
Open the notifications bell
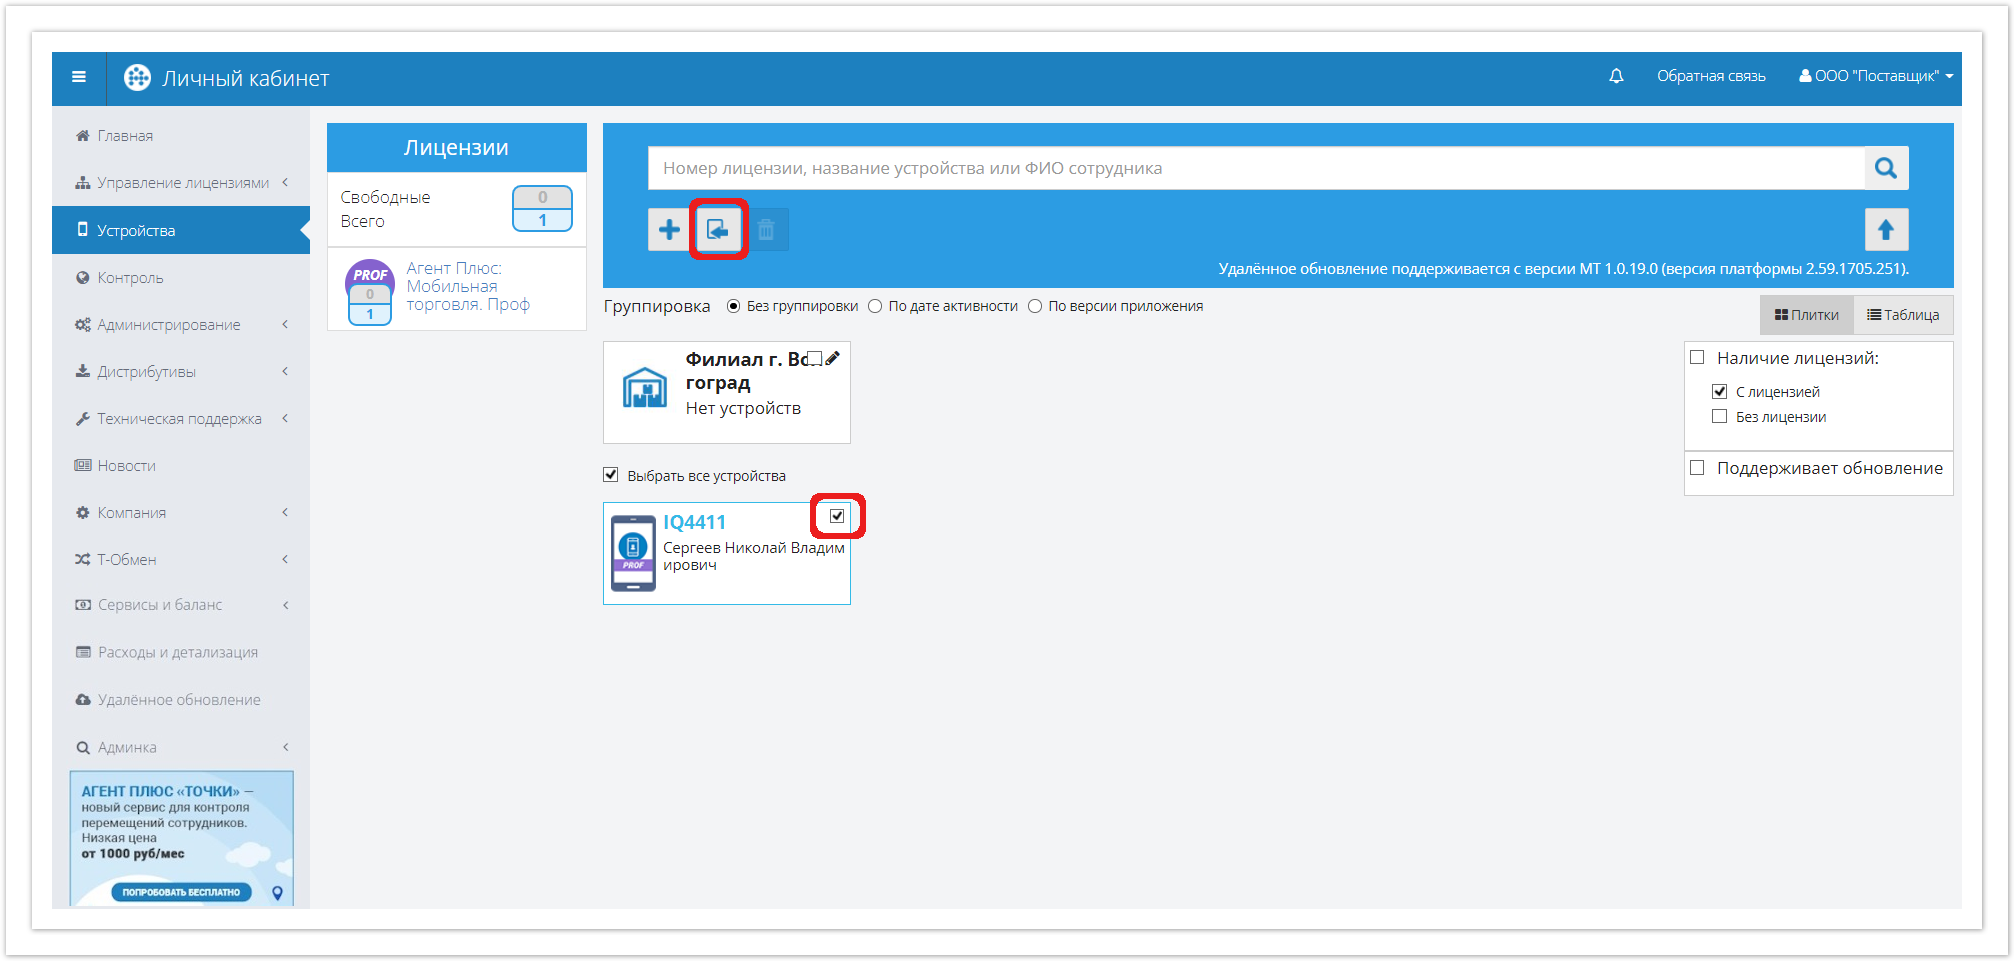tap(1616, 76)
